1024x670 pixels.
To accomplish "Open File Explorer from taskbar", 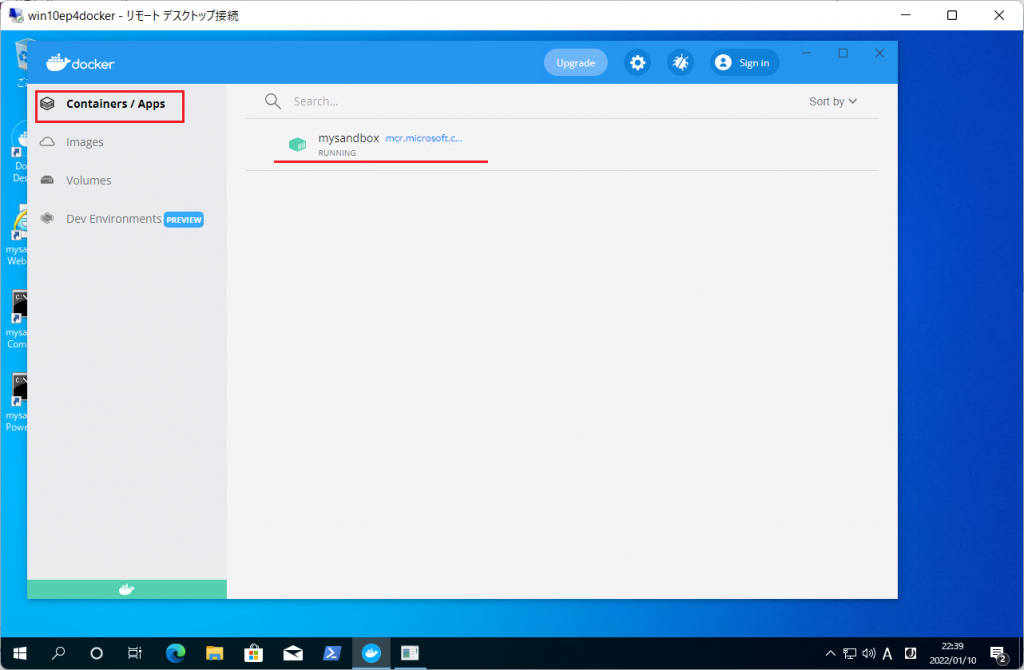I will click(x=214, y=653).
